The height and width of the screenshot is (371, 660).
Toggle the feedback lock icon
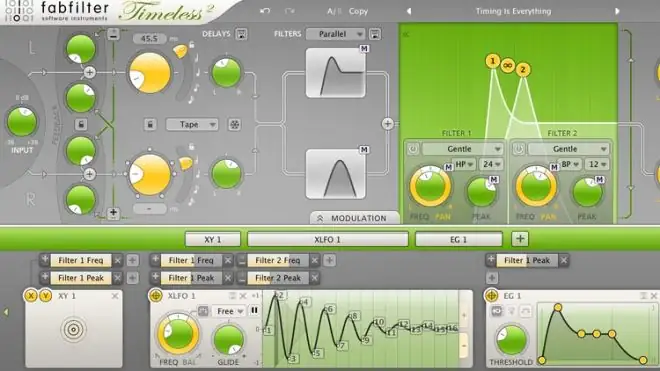point(81,124)
